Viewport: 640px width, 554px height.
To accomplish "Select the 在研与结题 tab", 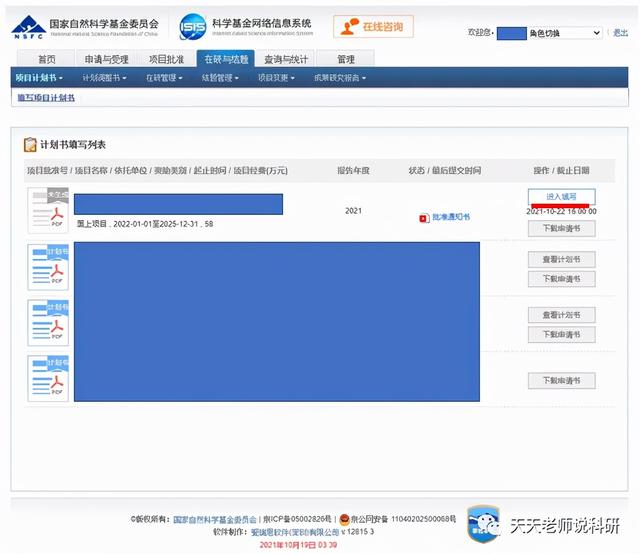I will coord(226,59).
